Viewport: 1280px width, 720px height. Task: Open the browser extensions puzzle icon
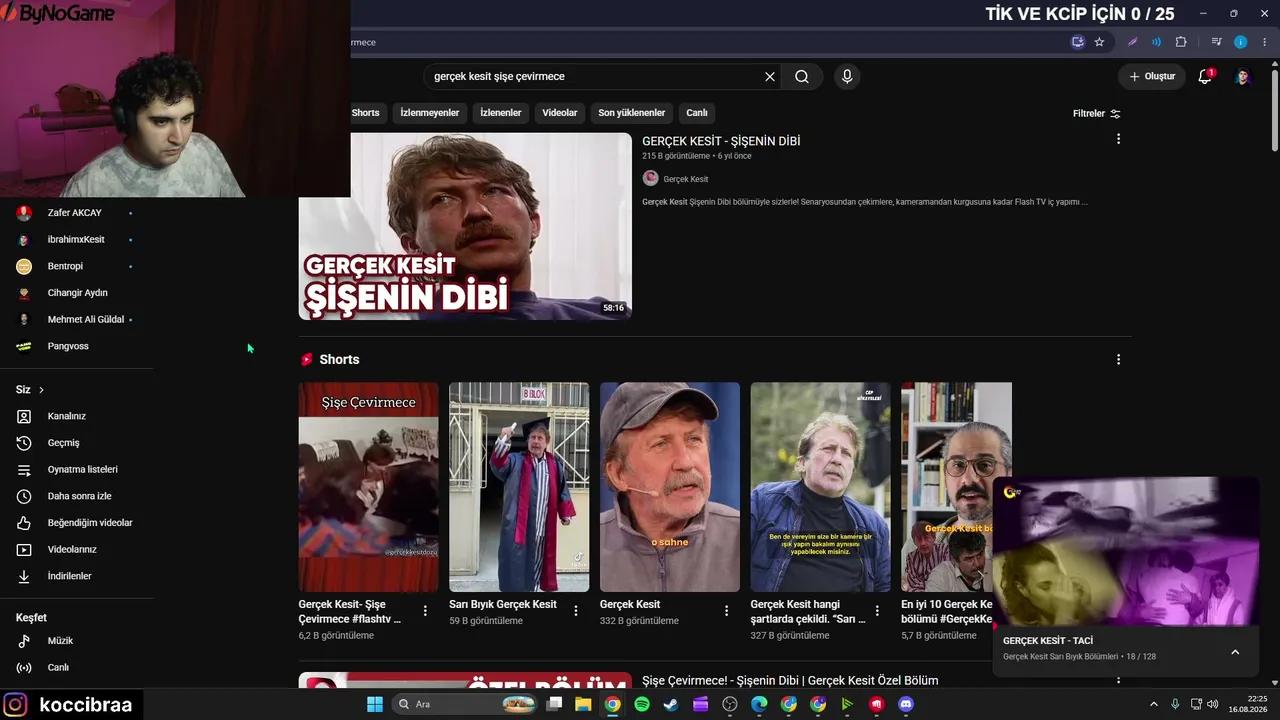click(1181, 42)
